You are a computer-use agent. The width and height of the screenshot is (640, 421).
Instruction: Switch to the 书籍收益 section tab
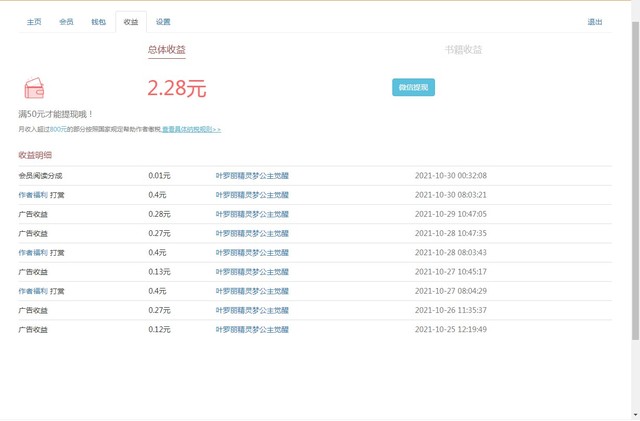(x=463, y=49)
